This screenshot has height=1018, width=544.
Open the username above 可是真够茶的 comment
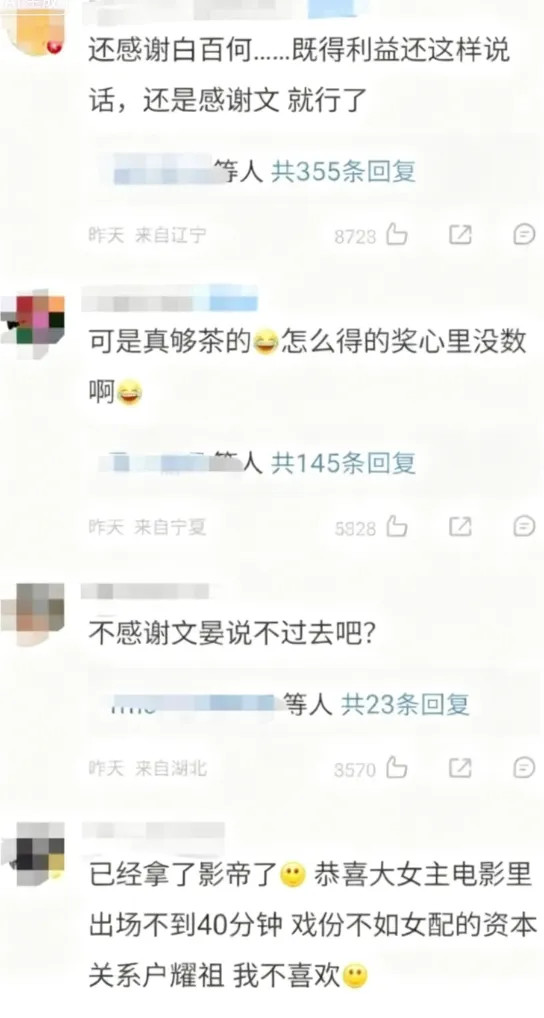pyautogui.click(x=169, y=299)
